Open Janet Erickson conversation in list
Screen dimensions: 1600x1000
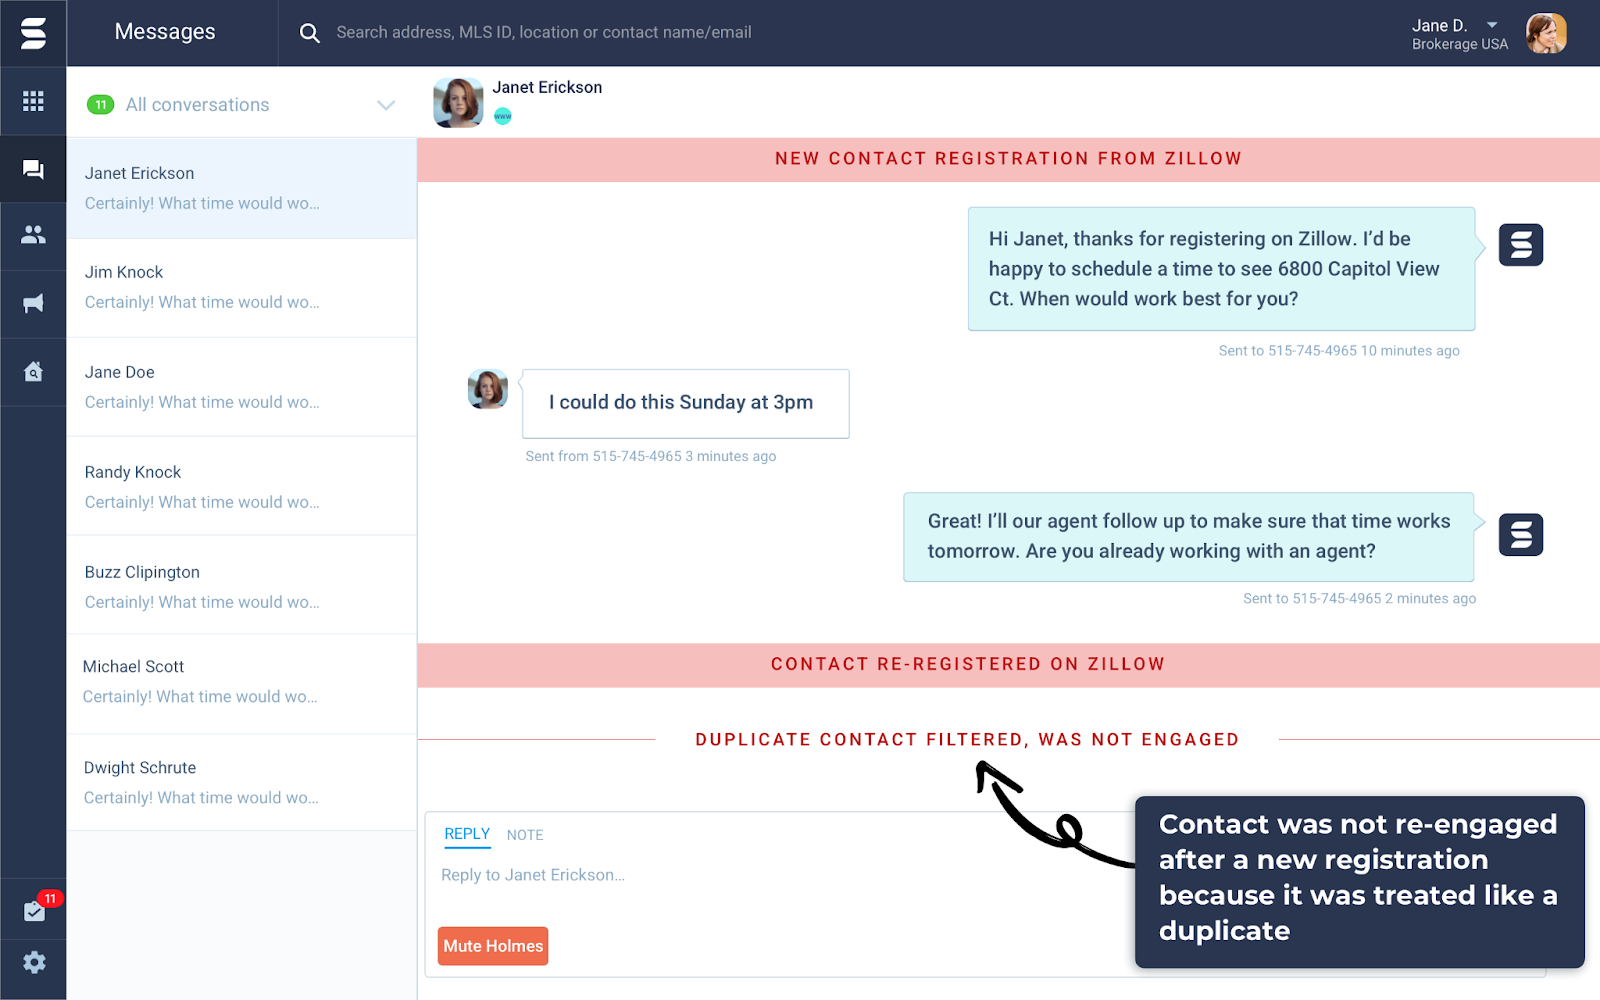pyautogui.click(x=241, y=188)
